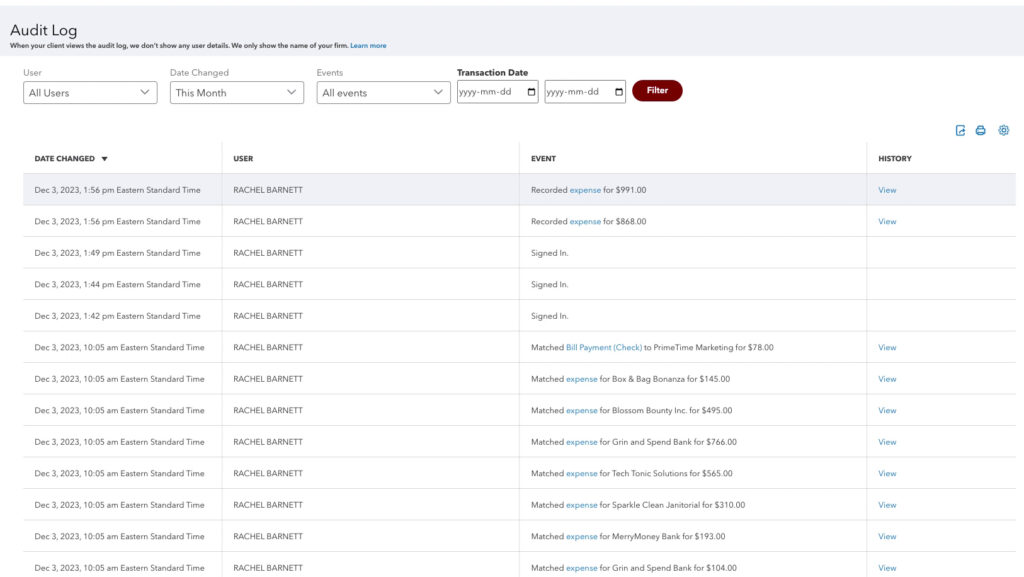Open the calendar picker for the start date
The image size is (1024, 577).
click(530, 90)
